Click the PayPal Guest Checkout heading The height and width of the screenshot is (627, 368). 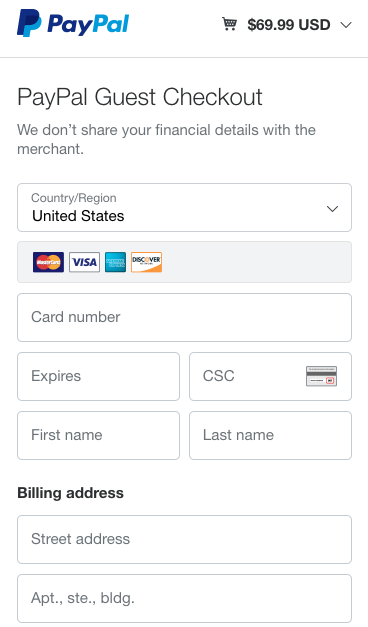140,97
